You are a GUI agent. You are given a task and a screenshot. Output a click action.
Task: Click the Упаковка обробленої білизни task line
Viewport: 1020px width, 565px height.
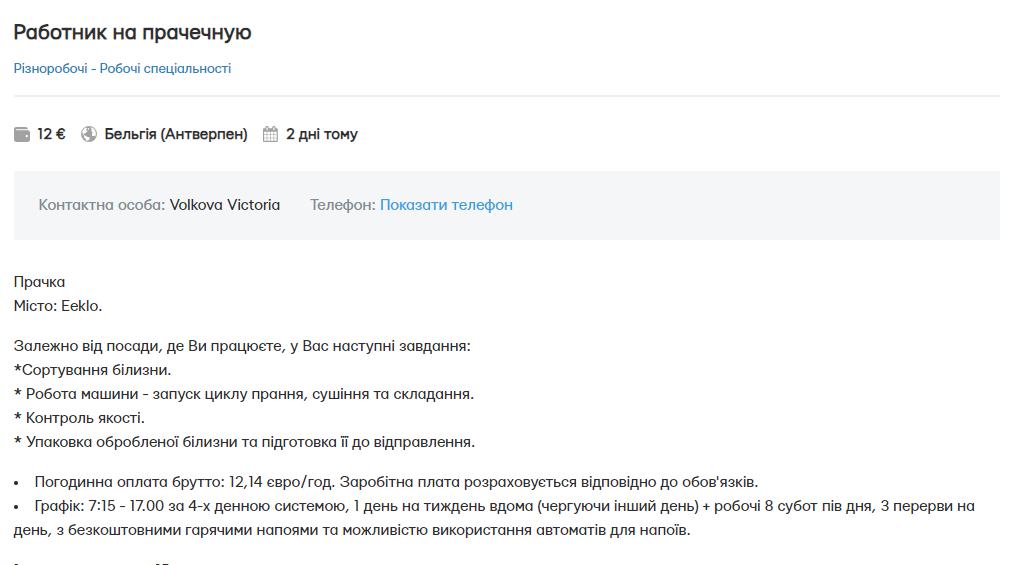[x=243, y=442]
